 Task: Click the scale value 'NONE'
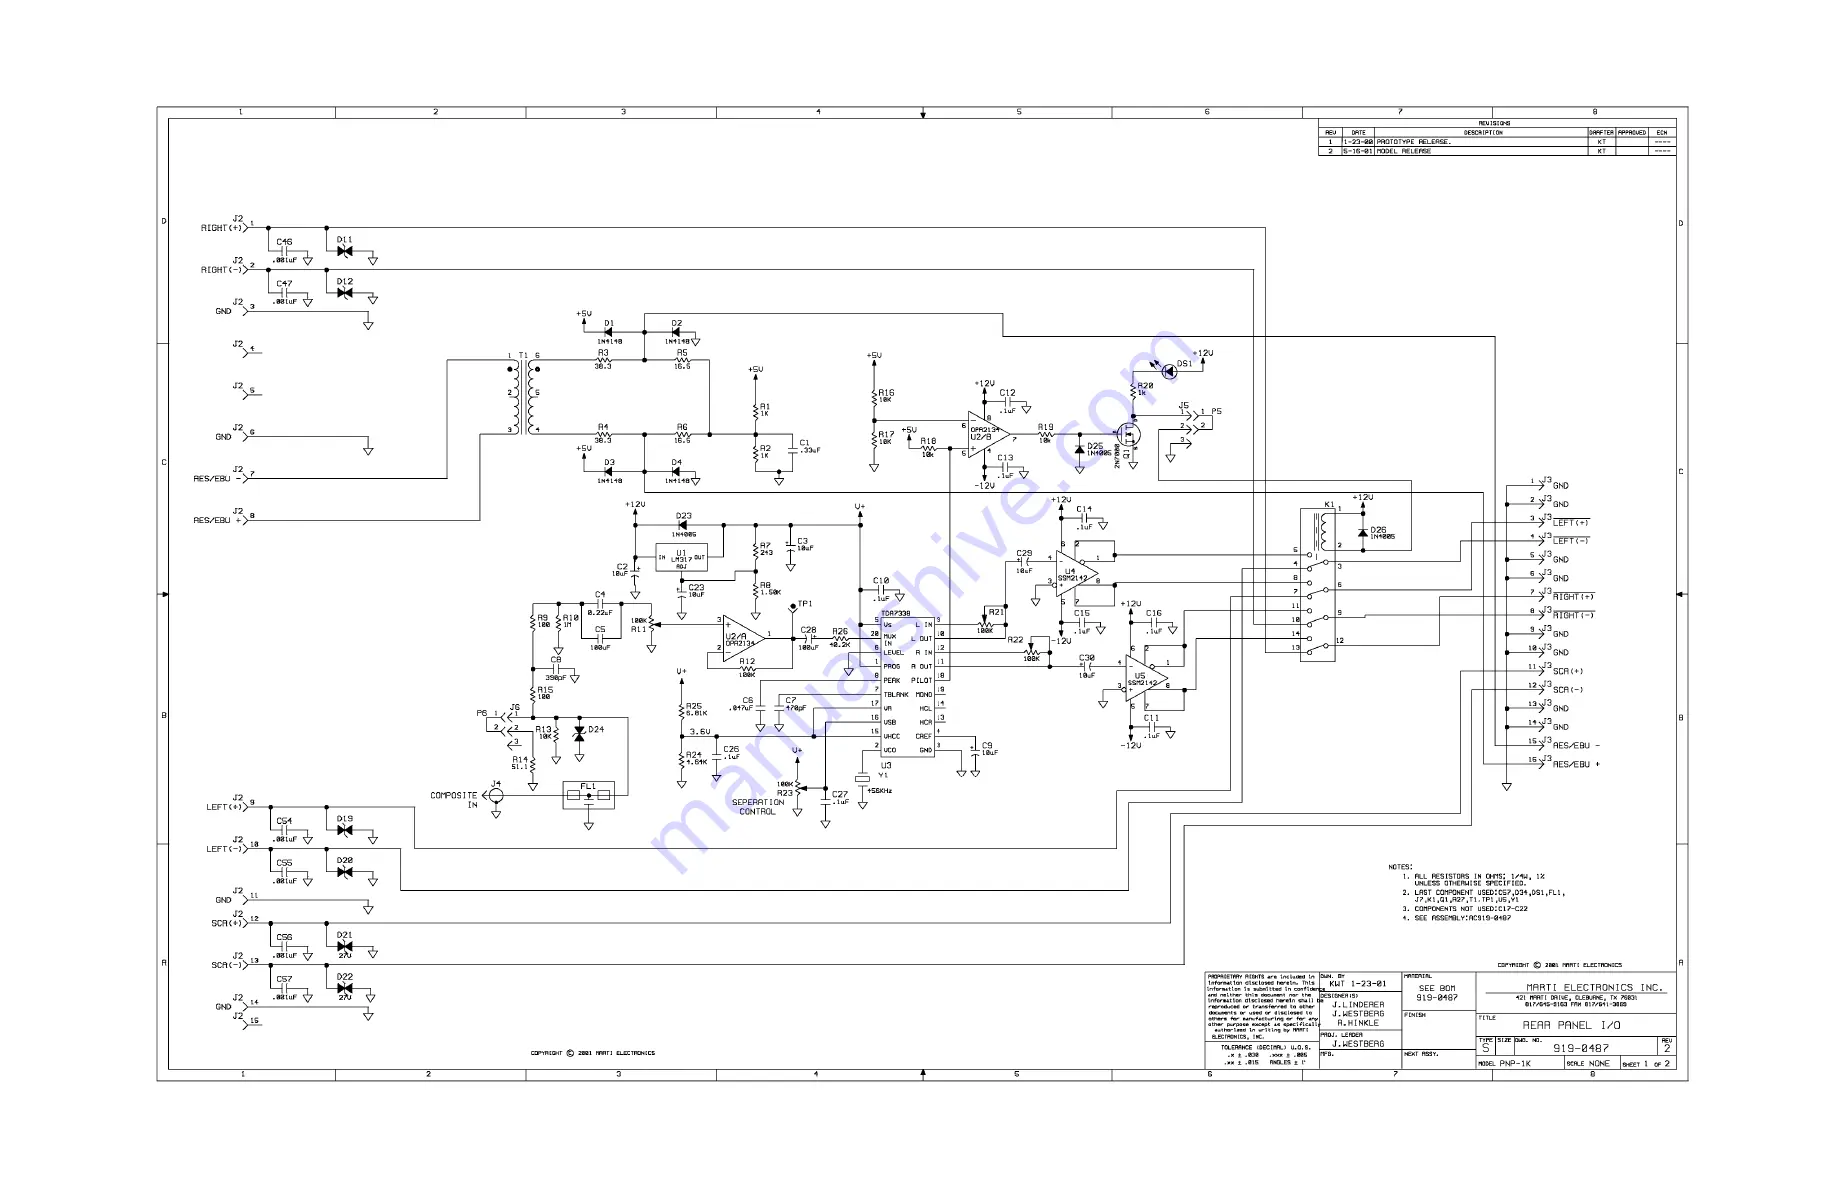(1600, 1064)
